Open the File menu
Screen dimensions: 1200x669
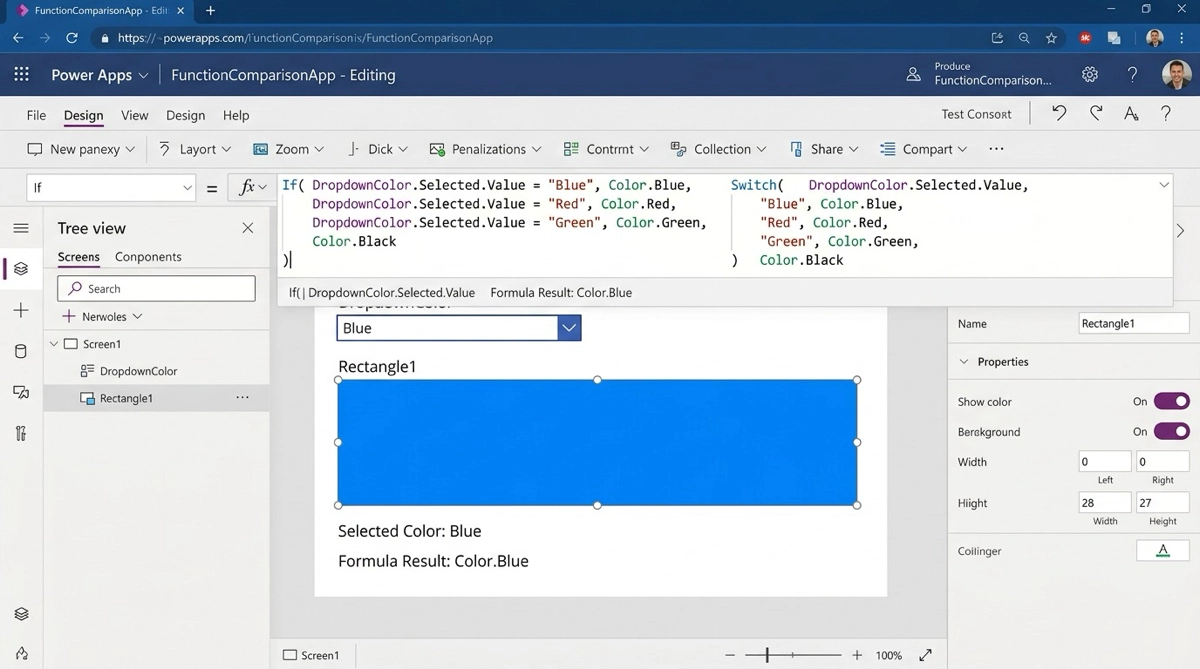[x=36, y=115]
